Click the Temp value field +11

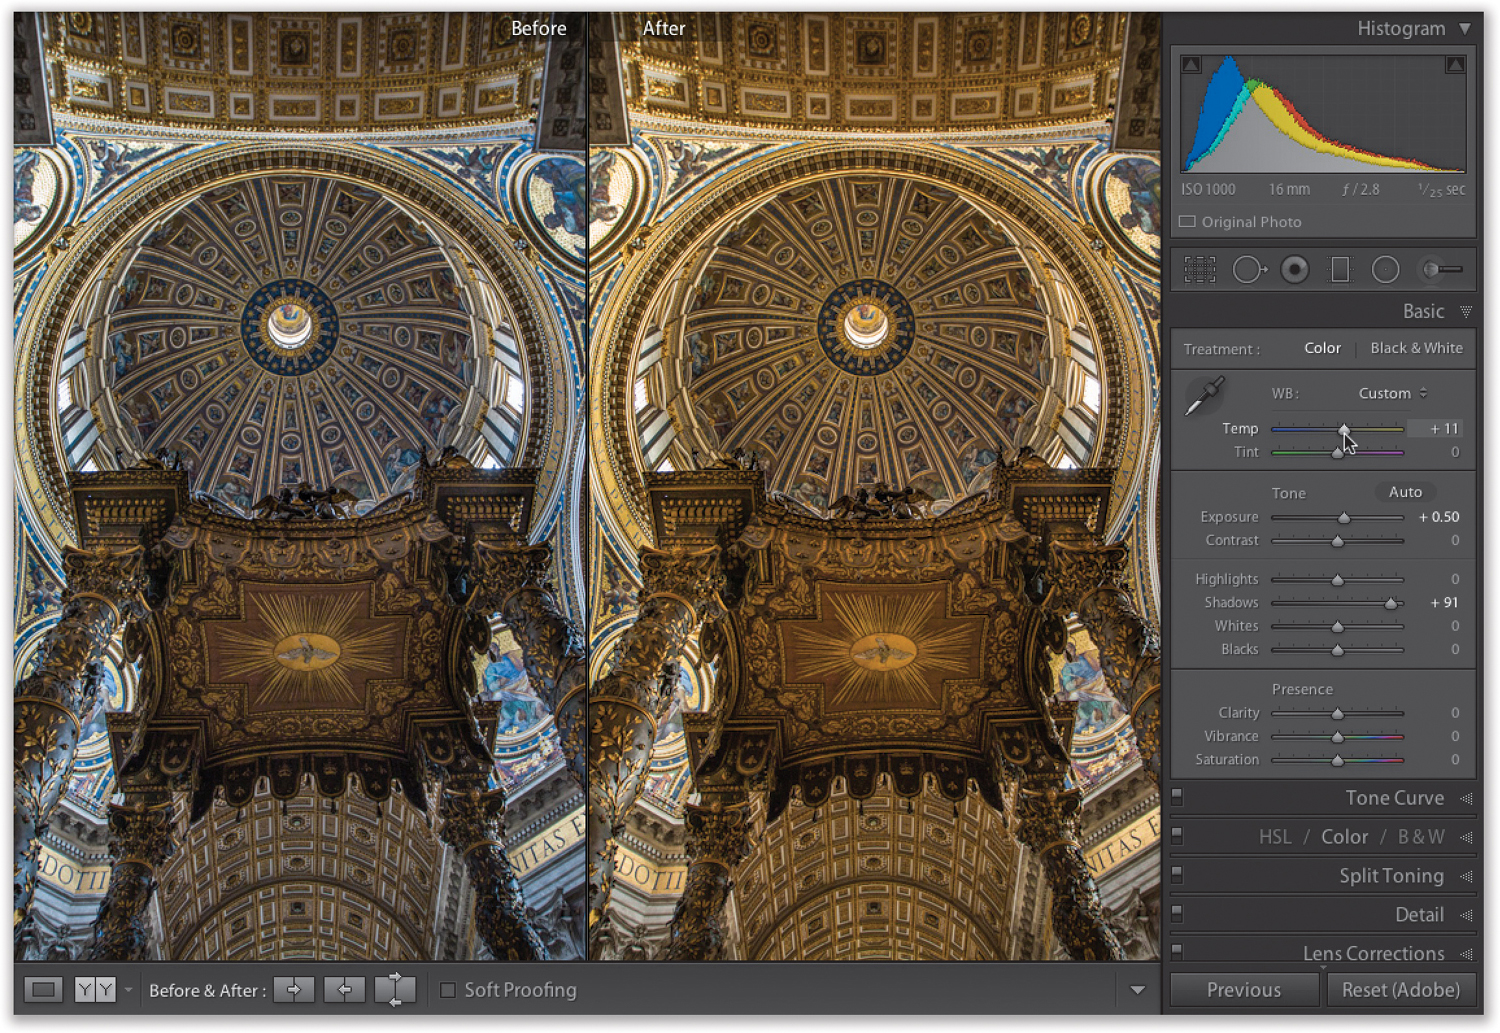coord(1436,428)
